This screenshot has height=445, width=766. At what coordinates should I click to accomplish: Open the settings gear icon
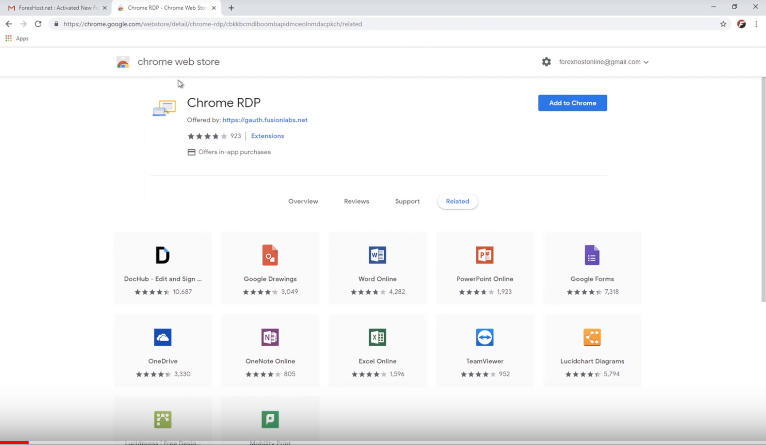click(546, 62)
